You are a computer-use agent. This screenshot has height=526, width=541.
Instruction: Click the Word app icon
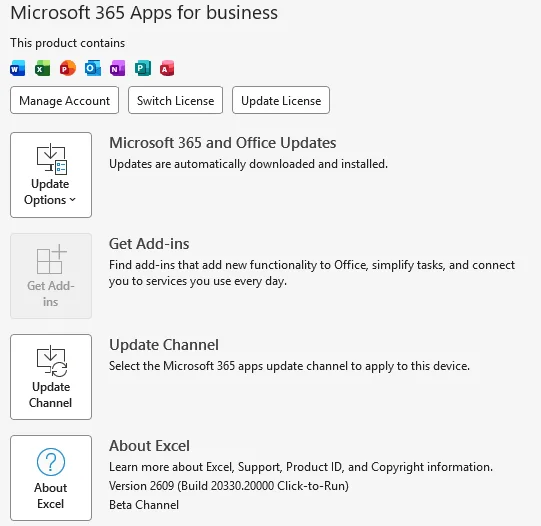pos(18,68)
